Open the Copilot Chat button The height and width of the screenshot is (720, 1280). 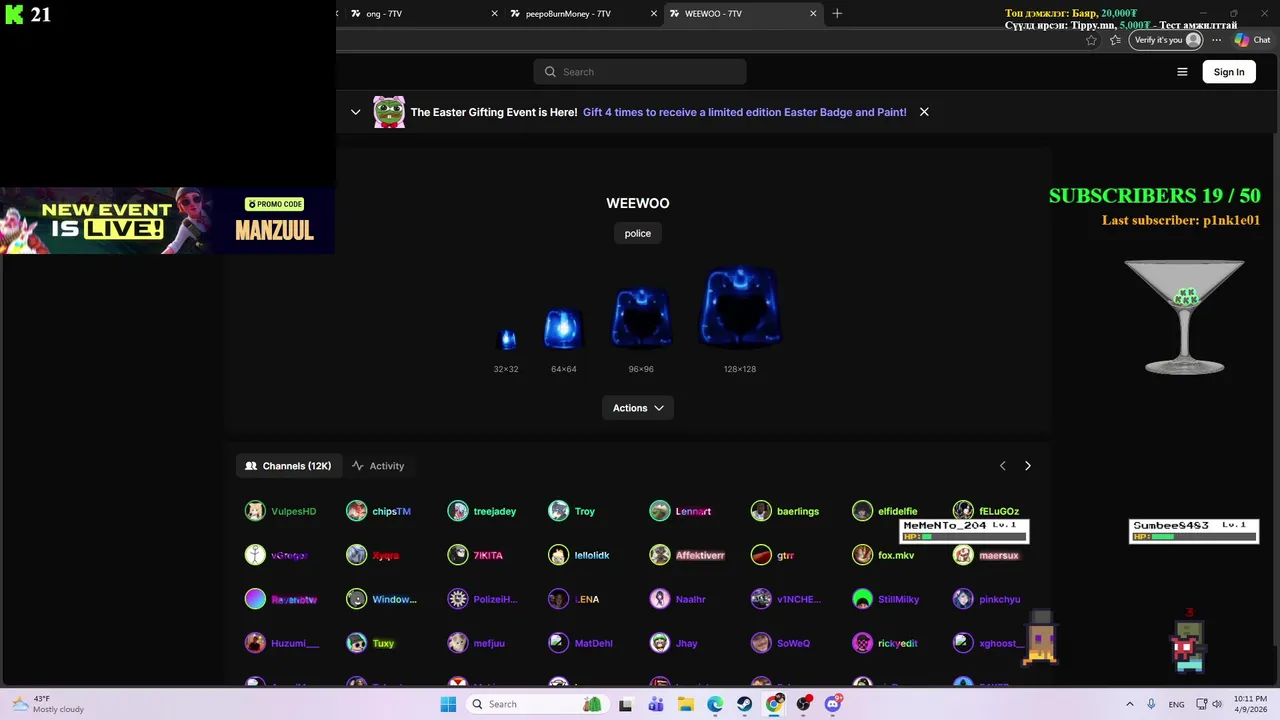coord(1253,40)
